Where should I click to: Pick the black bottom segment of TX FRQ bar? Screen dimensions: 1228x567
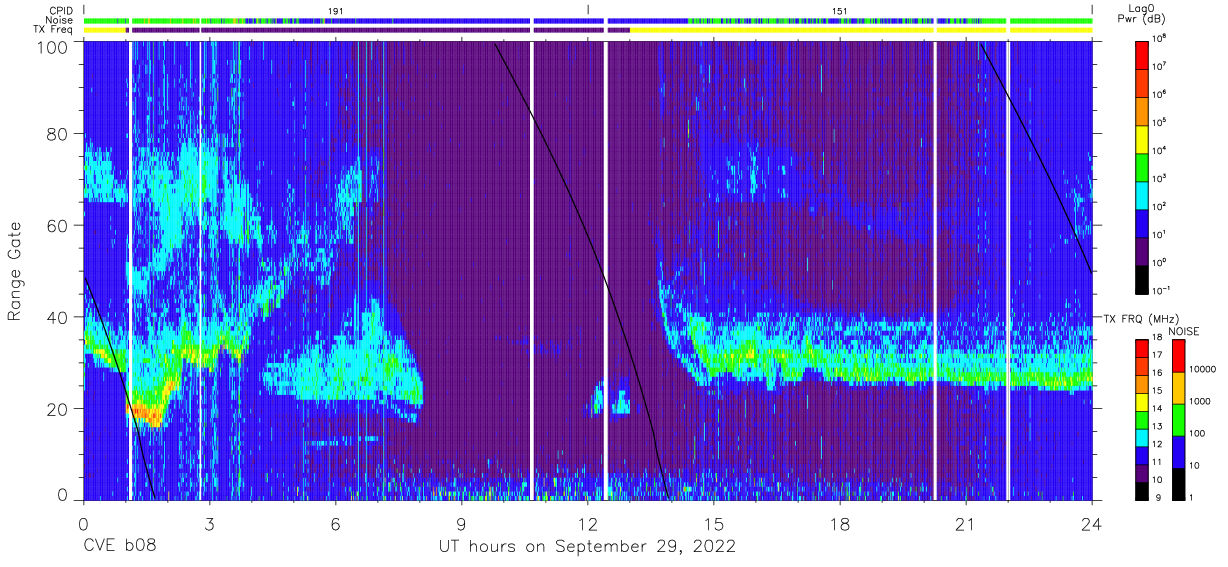coord(1142,489)
